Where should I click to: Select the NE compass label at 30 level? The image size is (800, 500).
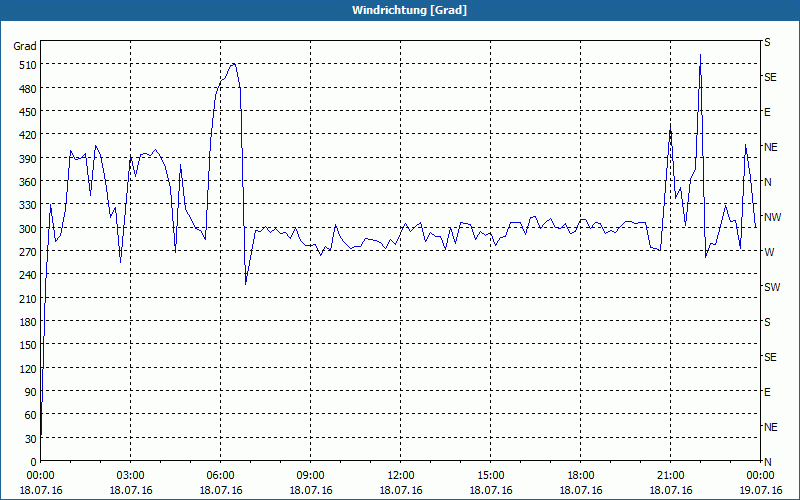[770, 427]
